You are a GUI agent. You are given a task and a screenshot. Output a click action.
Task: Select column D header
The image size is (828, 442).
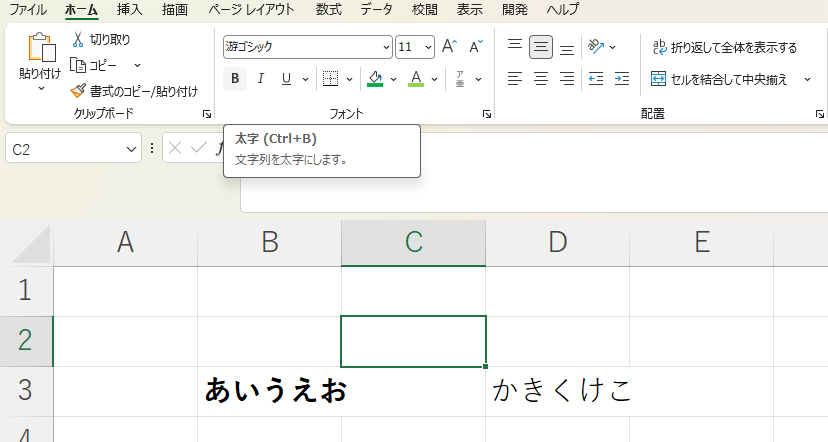pyautogui.click(x=558, y=243)
